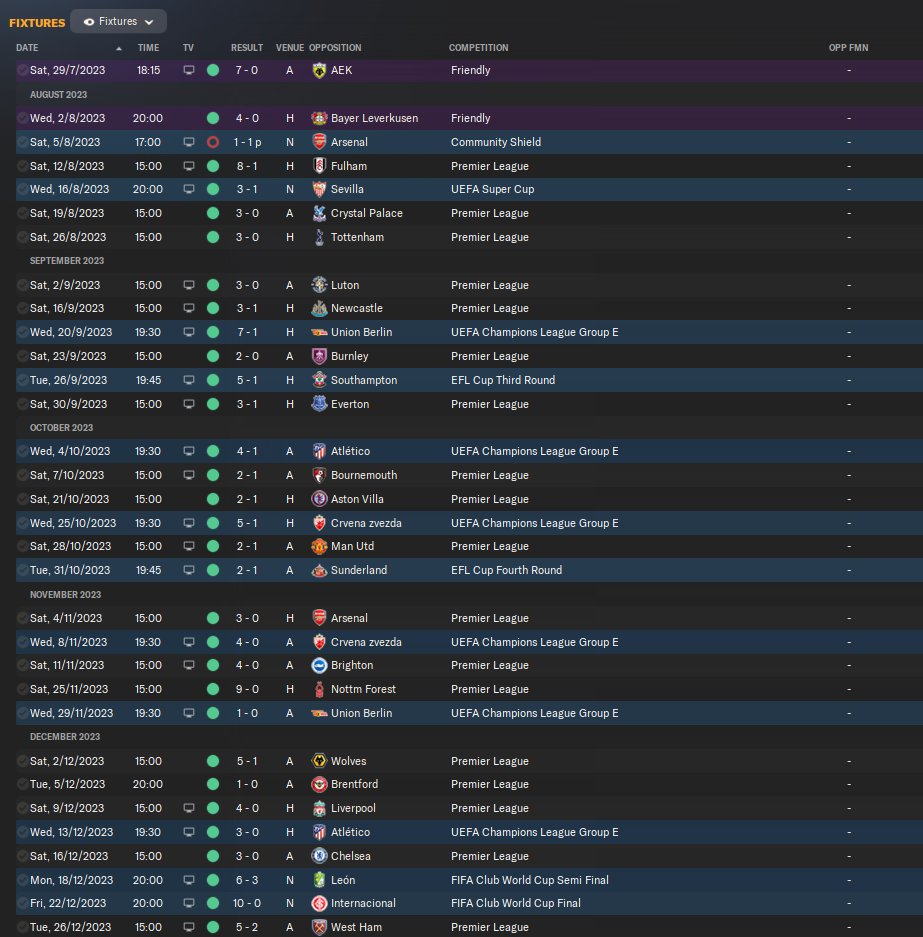Click the Chelsea club badge

320,856
